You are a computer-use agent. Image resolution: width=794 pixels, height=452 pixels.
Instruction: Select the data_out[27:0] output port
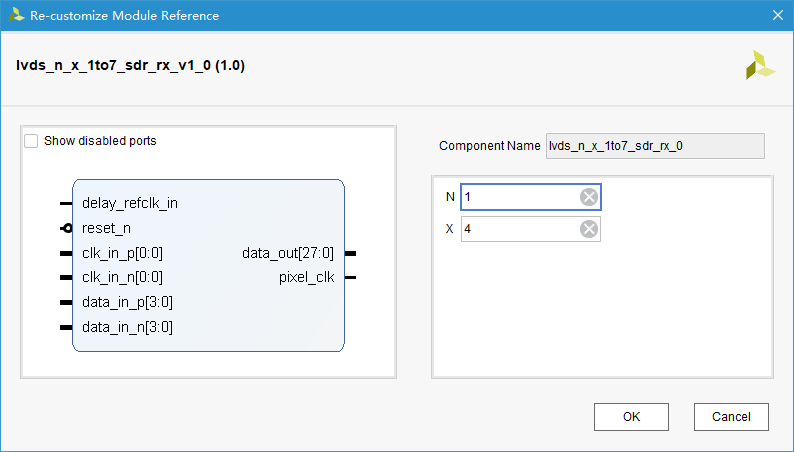click(288, 253)
